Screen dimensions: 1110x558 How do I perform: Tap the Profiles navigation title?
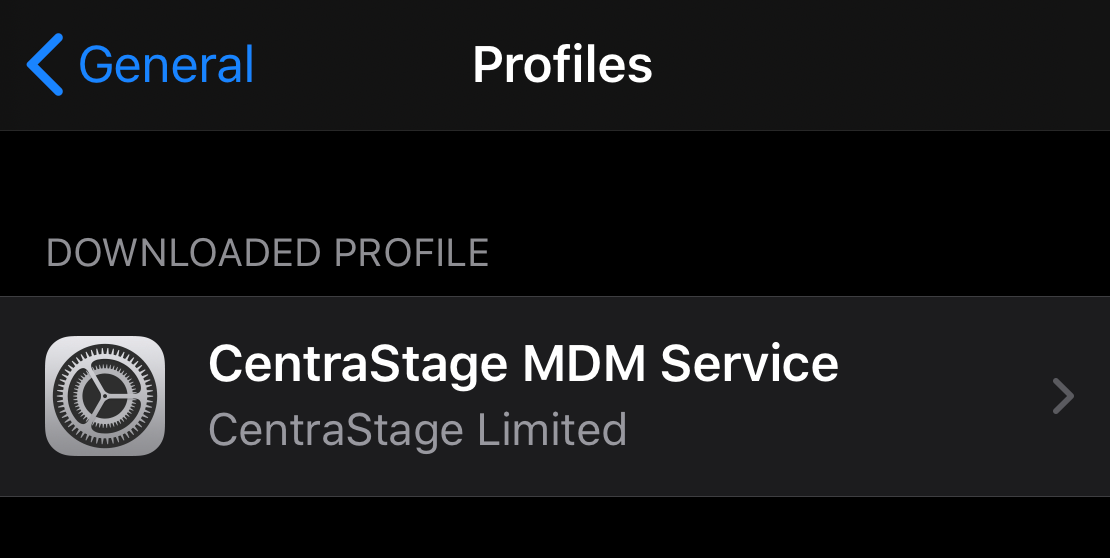562,65
